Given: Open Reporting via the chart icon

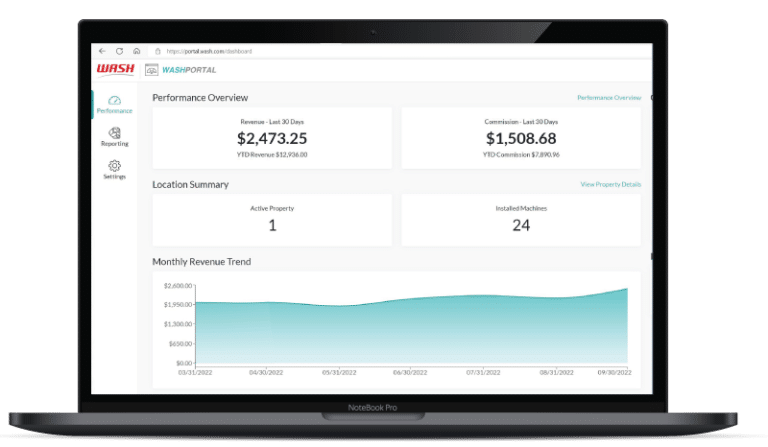Looking at the screenshot, I should click(114, 132).
